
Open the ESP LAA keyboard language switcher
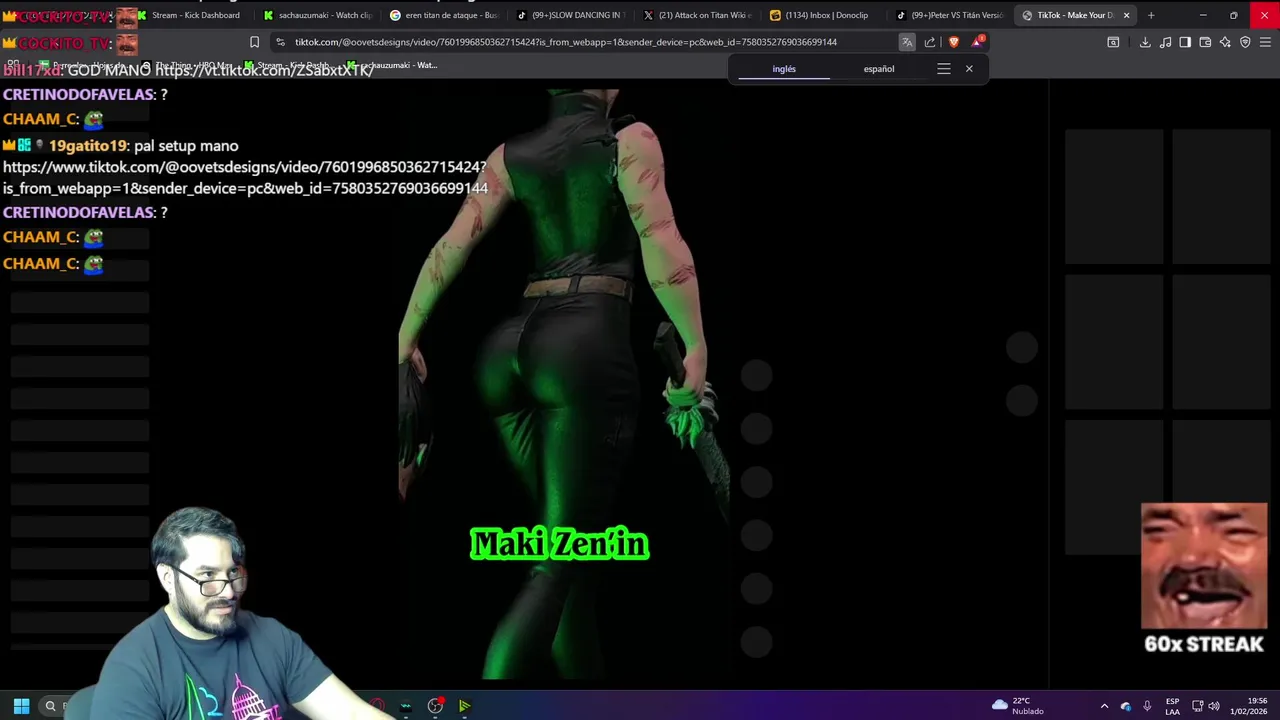pyautogui.click(x=1172, y=705)
